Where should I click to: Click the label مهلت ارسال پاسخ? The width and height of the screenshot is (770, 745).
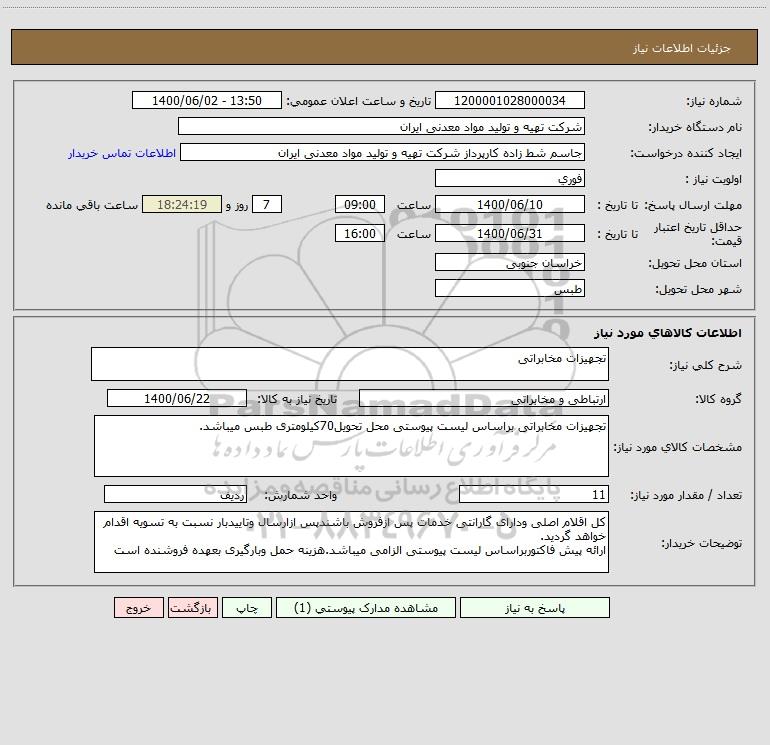pyautogui.click(x=693, y=205)
